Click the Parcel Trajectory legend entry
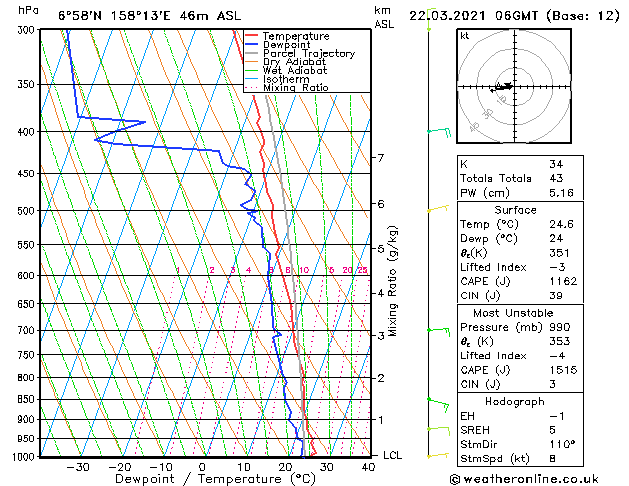The width and height of the screenshot is (629, 486). [x=309, y=53]
